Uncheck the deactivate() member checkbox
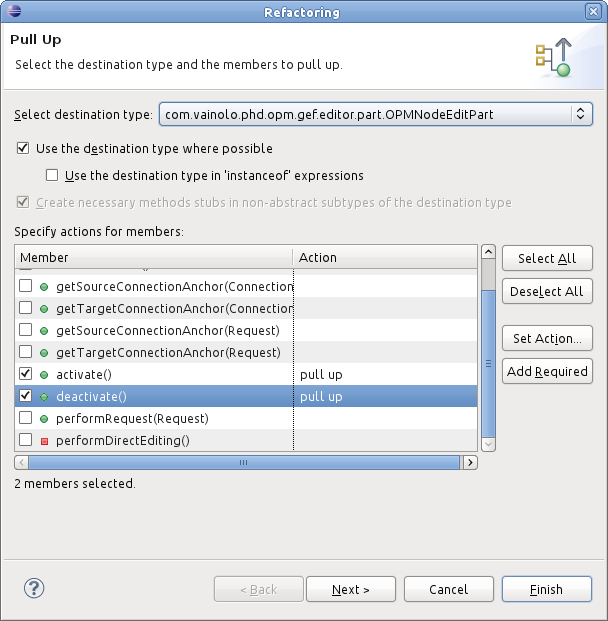The width and height of the screenshot is (608, 621). point(25,396)
